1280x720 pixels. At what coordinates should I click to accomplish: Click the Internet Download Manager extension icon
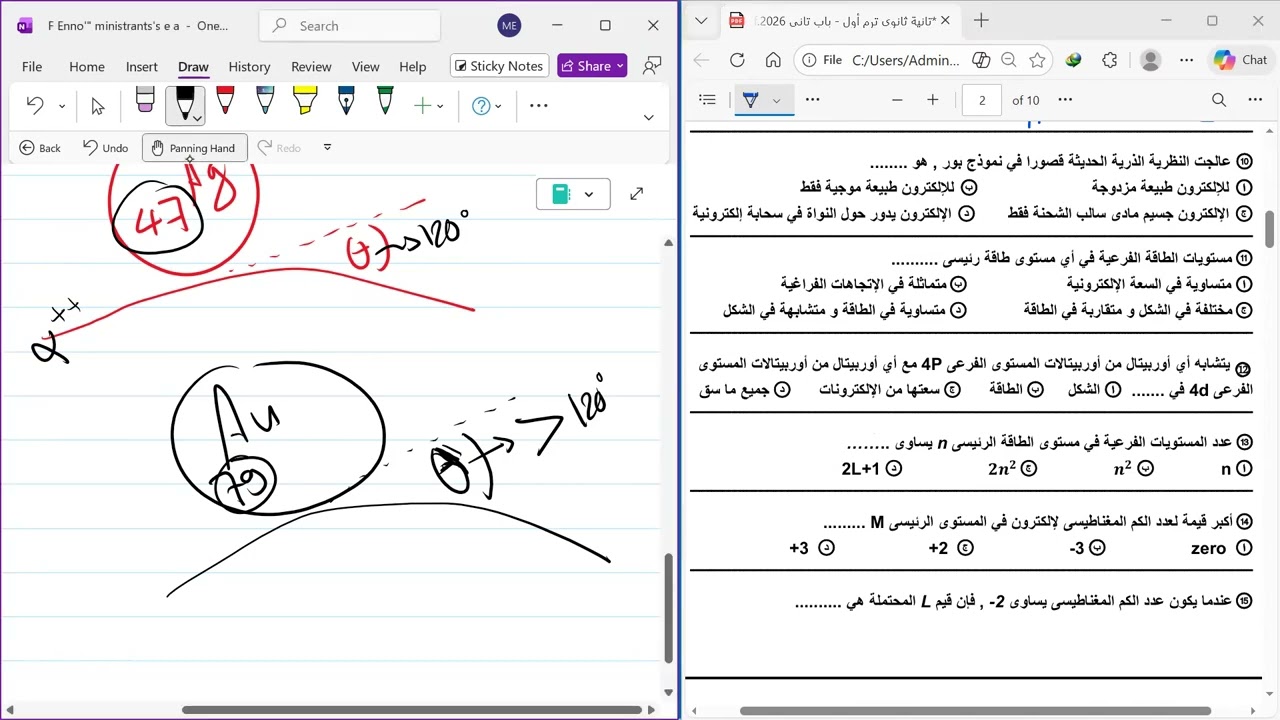point(1073,60)
